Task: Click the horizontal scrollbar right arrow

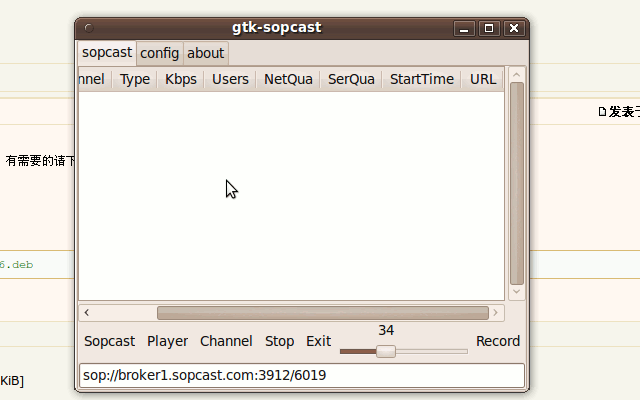Action: coord(496,313)
